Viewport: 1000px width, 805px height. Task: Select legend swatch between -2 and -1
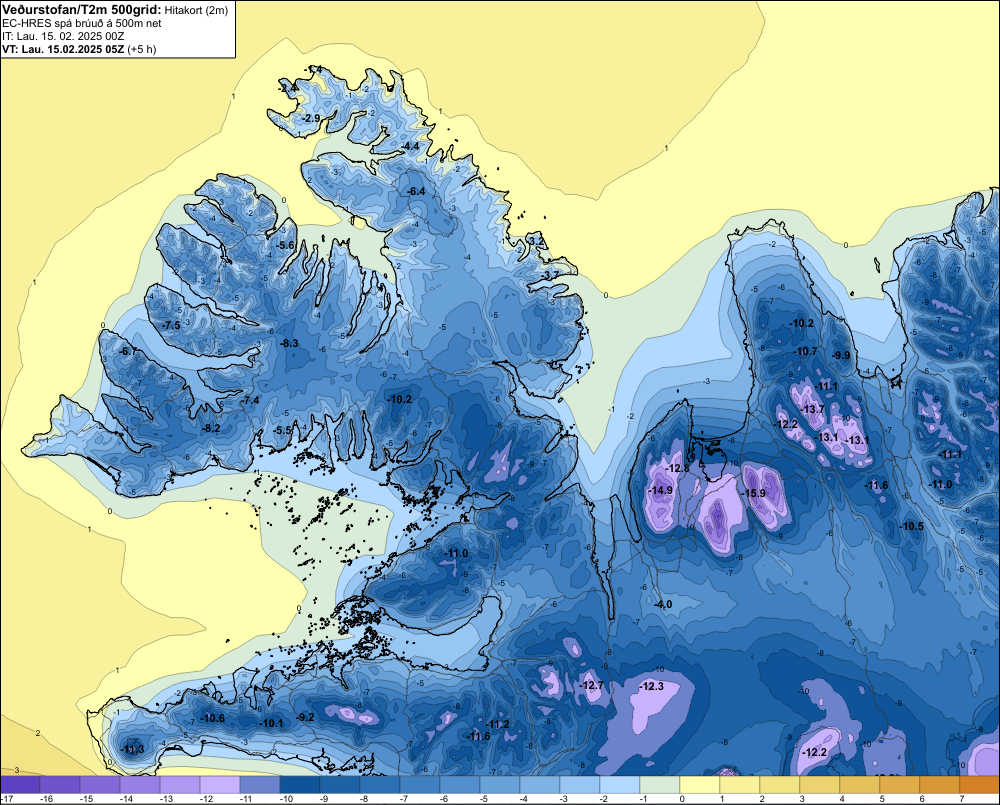620,785
